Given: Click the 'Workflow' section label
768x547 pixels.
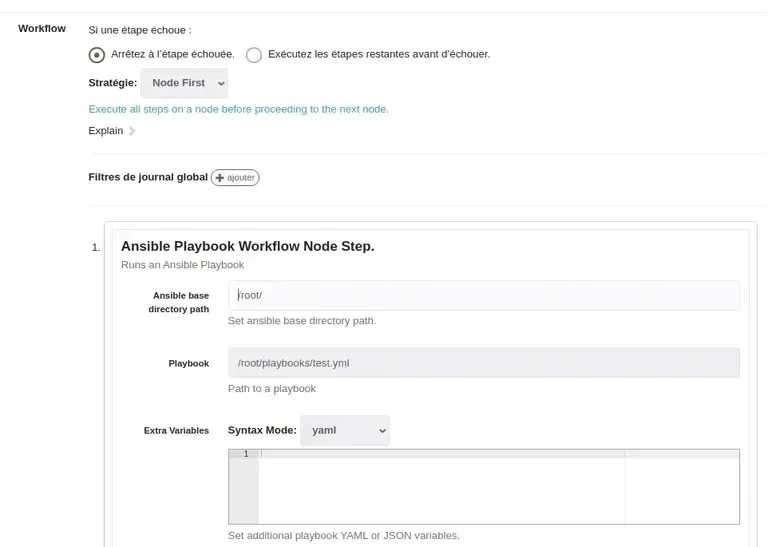Looking at the screenshot, I should click(x=42, y=28).
